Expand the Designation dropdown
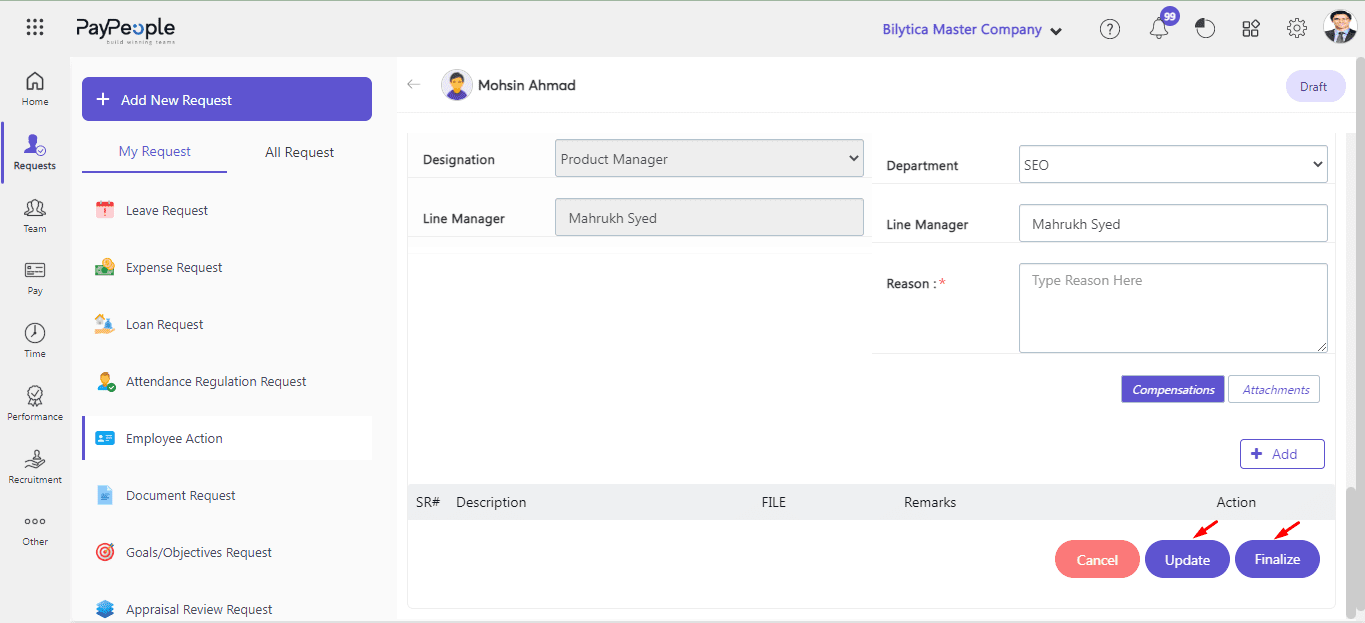The image size is (1365, 623). [x=709, y=159]
